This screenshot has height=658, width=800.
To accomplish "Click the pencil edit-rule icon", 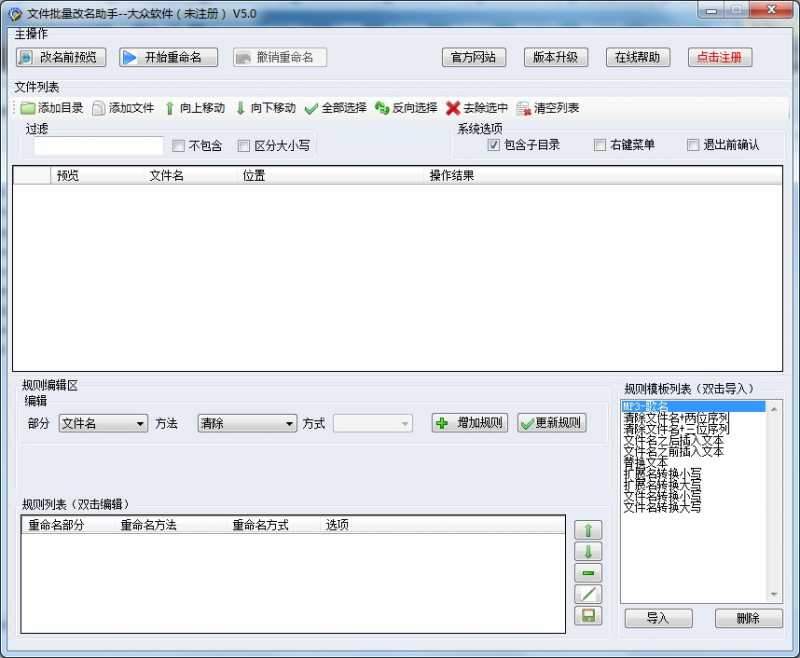I will 588,594.
